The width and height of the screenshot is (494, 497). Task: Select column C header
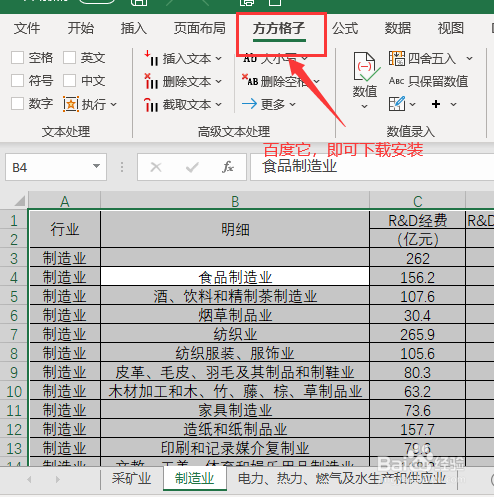[418, 201]
